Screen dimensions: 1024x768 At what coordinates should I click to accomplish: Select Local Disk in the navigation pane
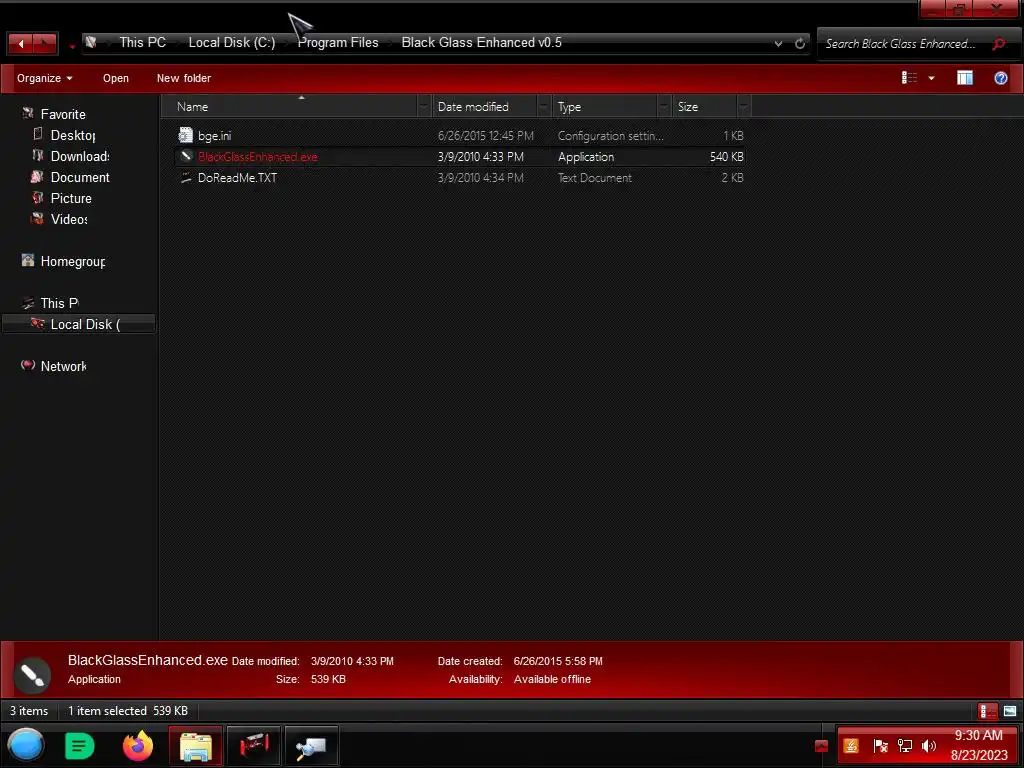tap(78, 324)
